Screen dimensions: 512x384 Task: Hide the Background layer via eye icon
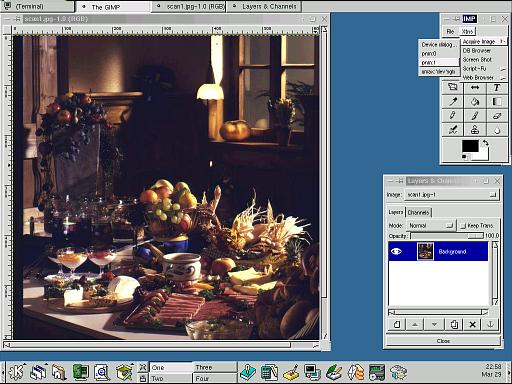point(396,251)
